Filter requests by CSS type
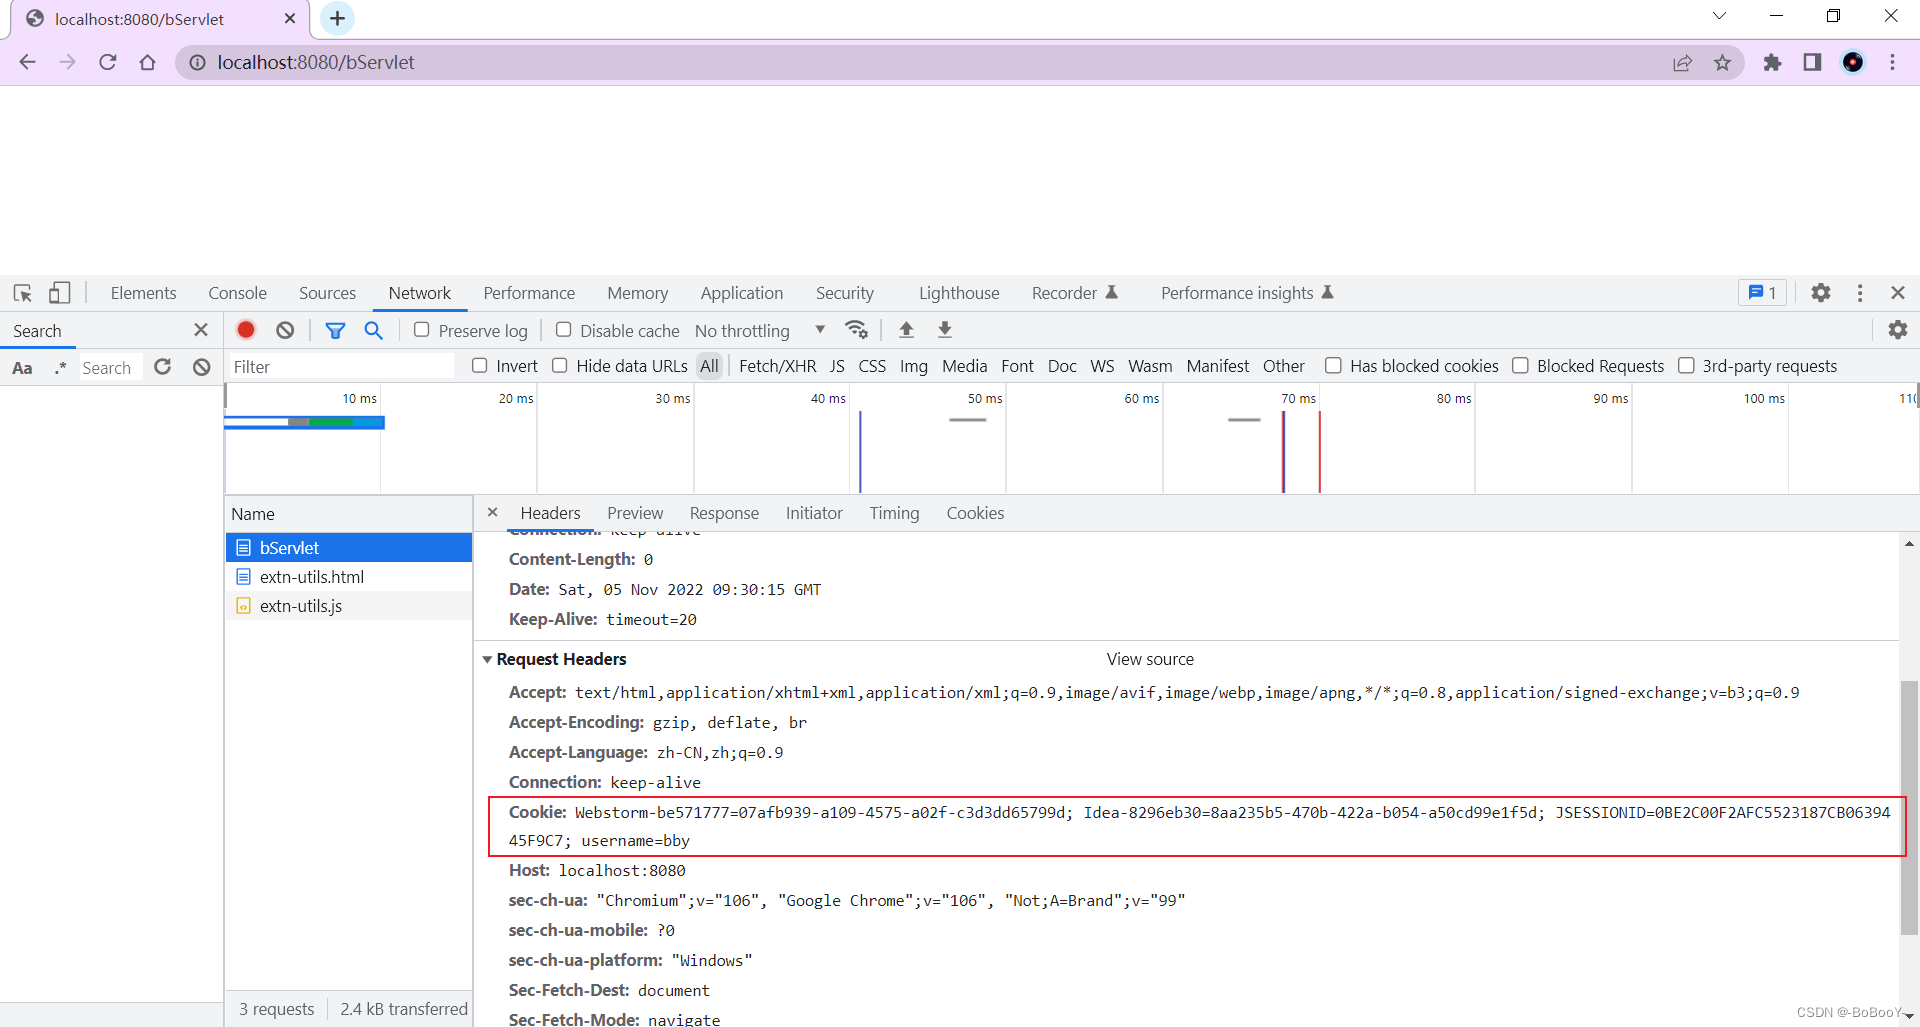Viewport: 1920px width, 1027px height. [x=872, y=366]
